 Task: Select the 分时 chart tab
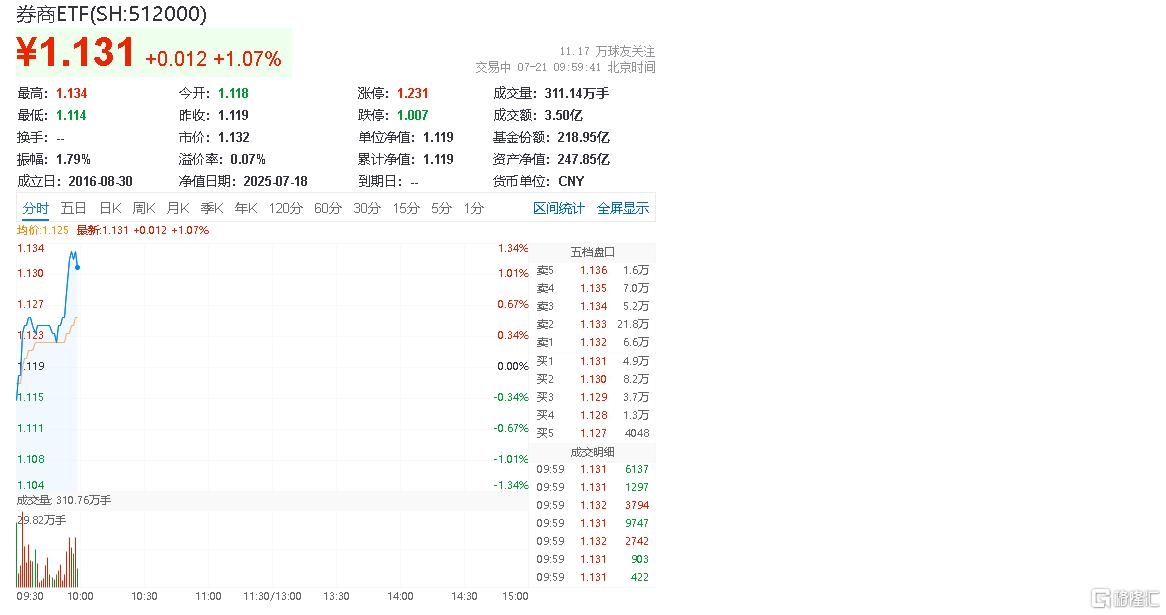click(x=35, y=208)
